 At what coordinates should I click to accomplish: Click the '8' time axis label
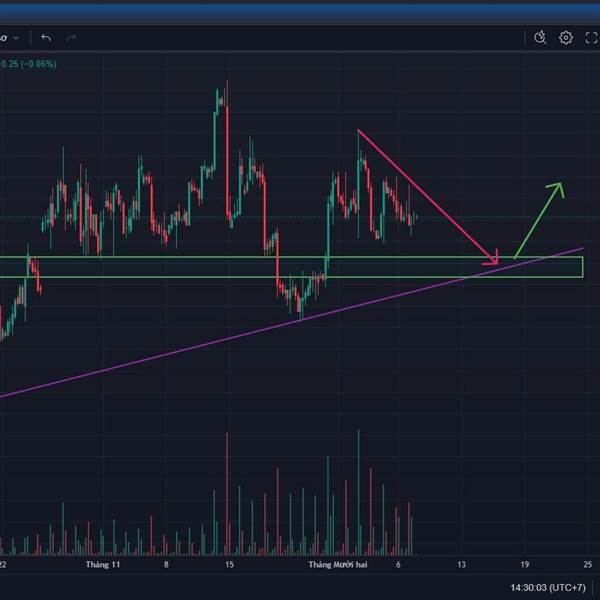coord(166,564)
